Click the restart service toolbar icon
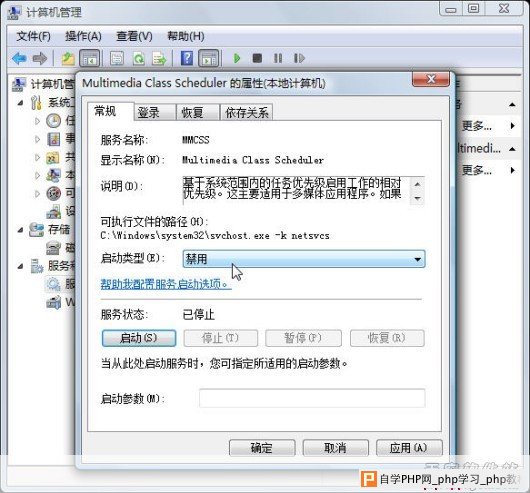The height and width of the screenshot is (493, 530). (x=299, y=58)
